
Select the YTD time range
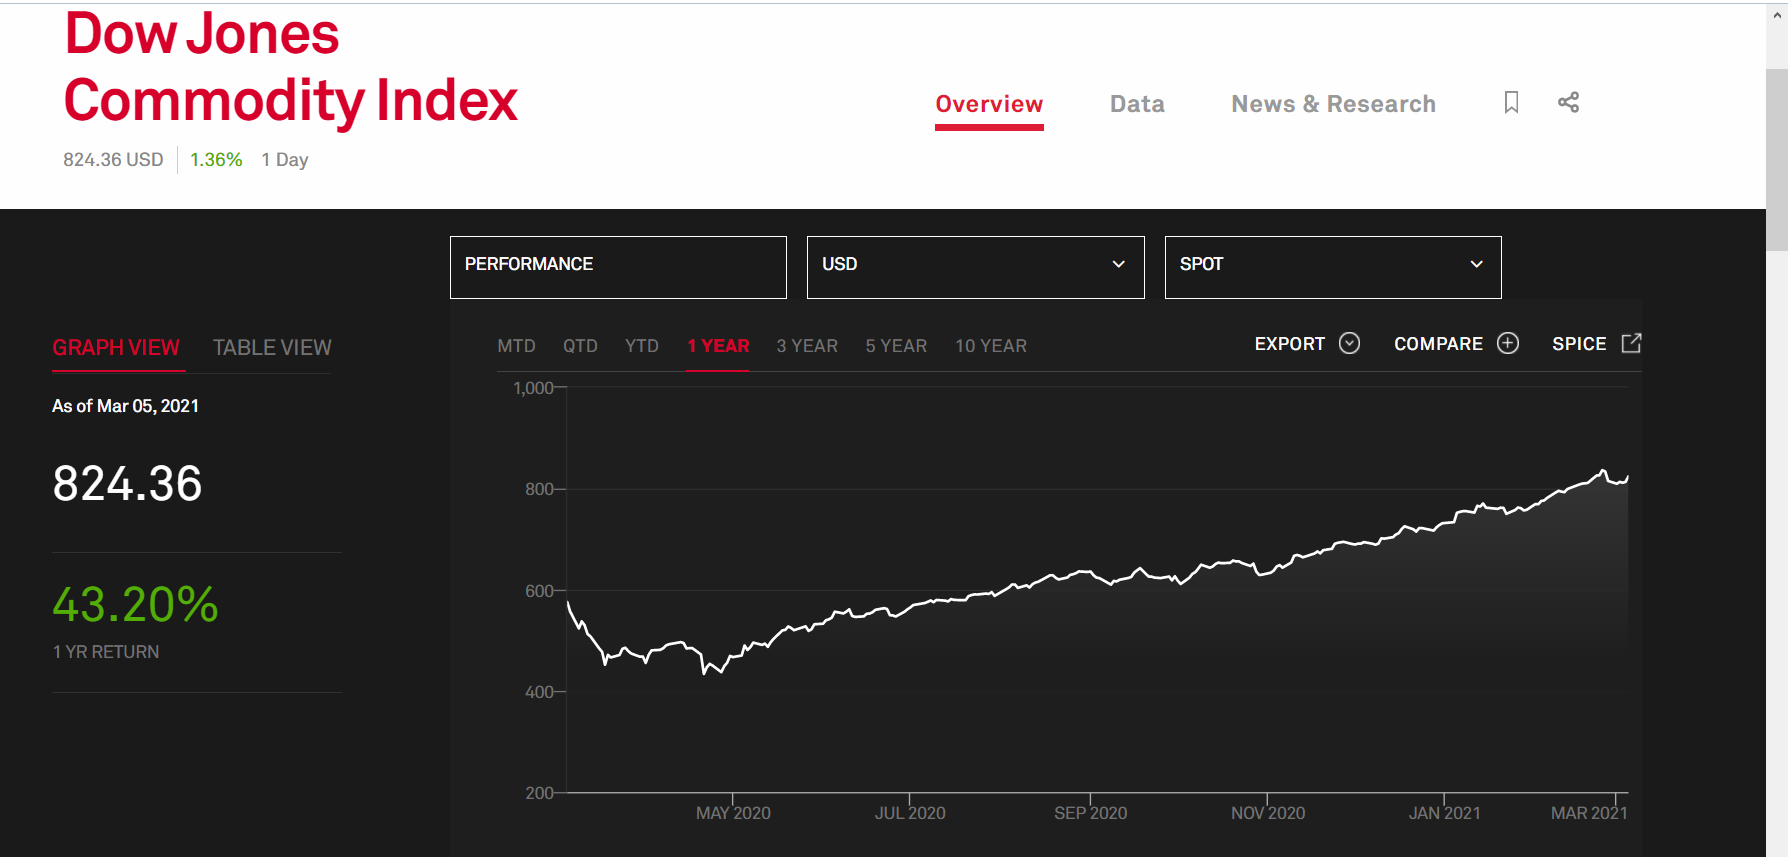pos(642,346)
